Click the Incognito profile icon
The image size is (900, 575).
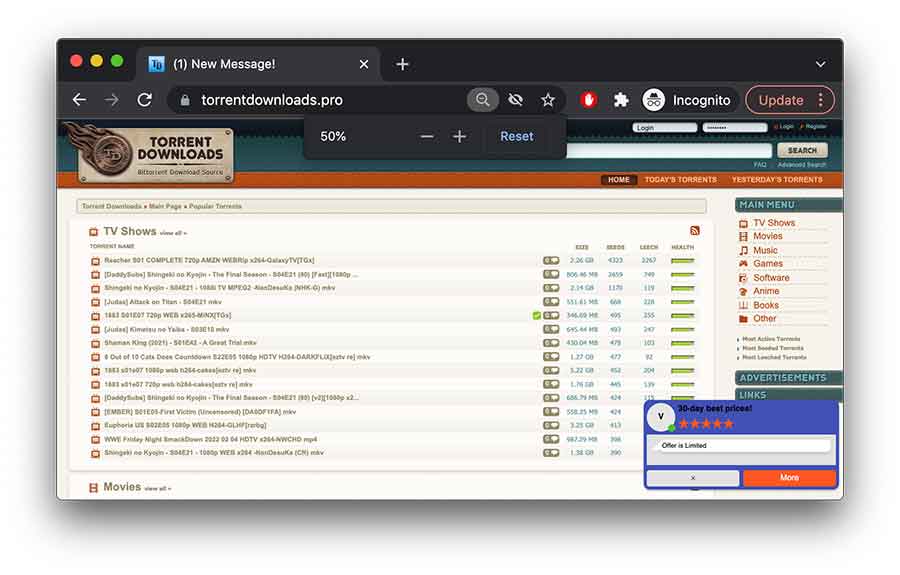[653, 100]
